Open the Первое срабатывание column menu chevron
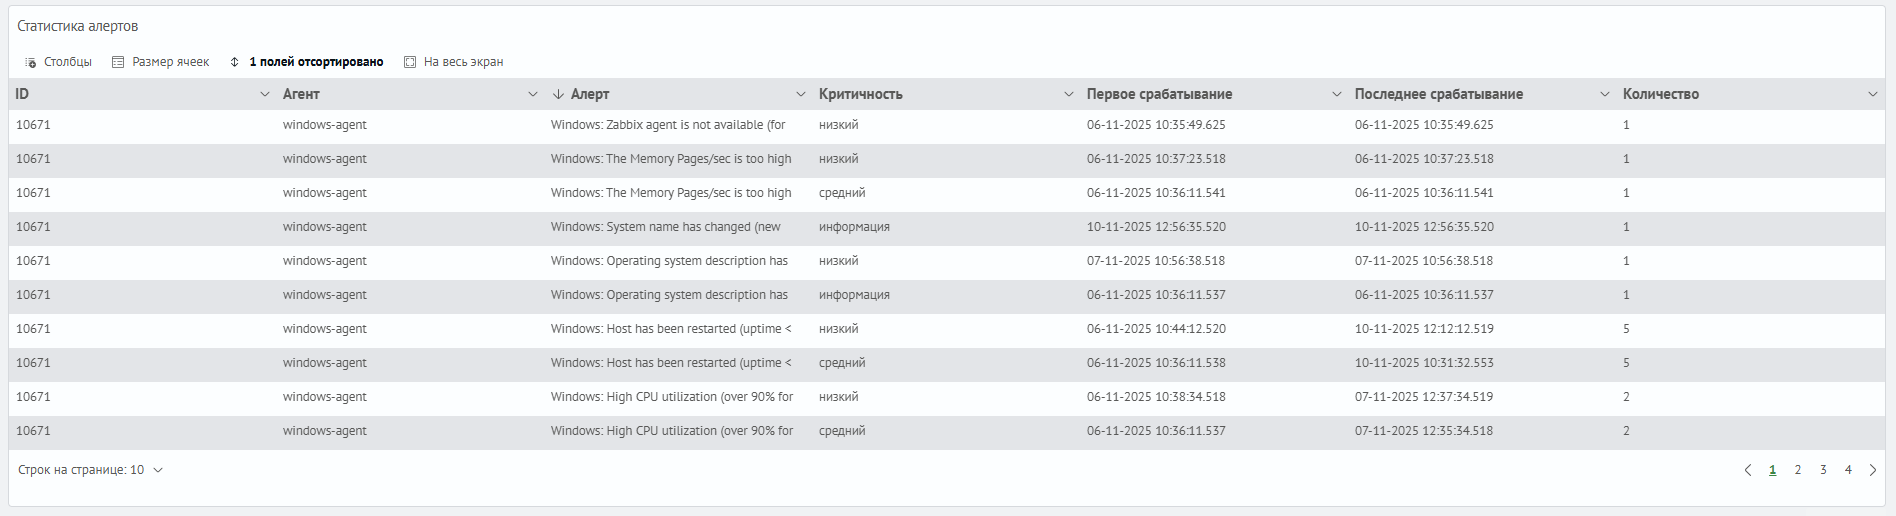1896x516 pixels. tap(1337, 94)
